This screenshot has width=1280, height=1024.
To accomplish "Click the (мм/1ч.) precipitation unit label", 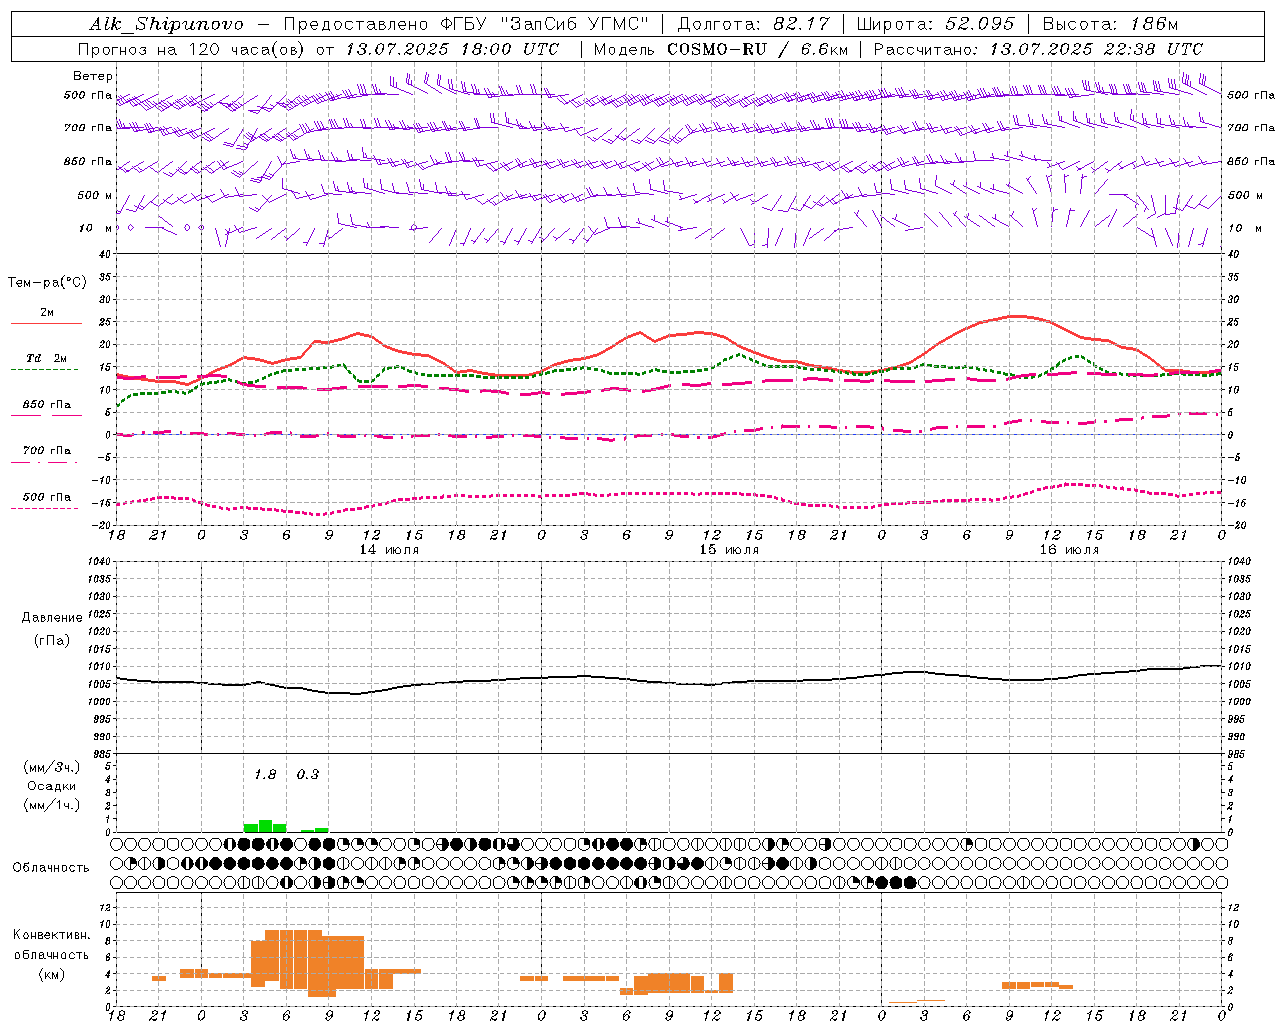I will pos(52,805).
